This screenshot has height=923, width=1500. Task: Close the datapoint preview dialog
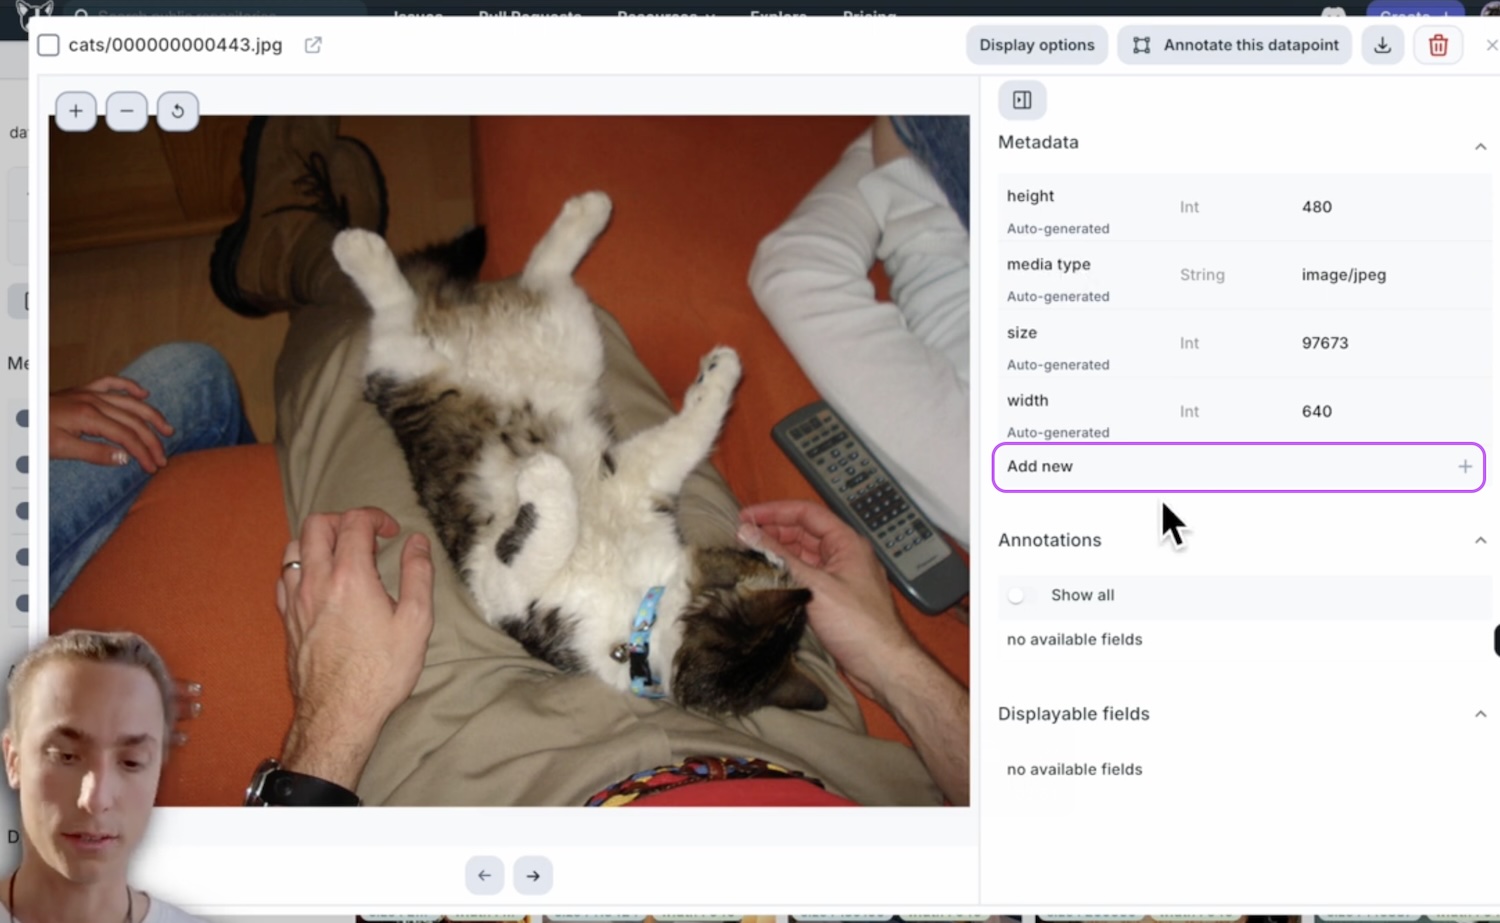(x=1491, y=45)
